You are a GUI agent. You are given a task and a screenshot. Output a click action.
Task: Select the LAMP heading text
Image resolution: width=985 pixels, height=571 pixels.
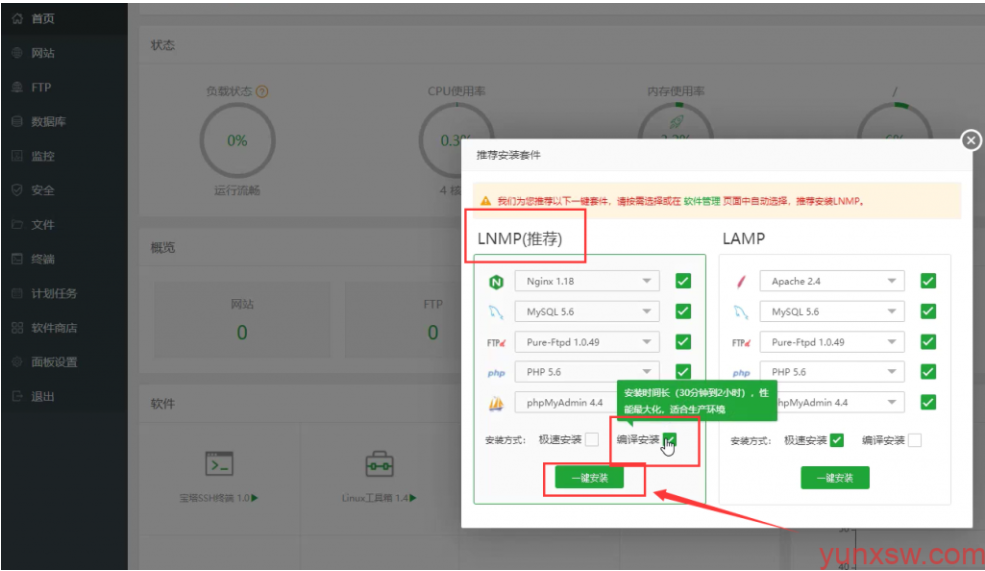744,239
